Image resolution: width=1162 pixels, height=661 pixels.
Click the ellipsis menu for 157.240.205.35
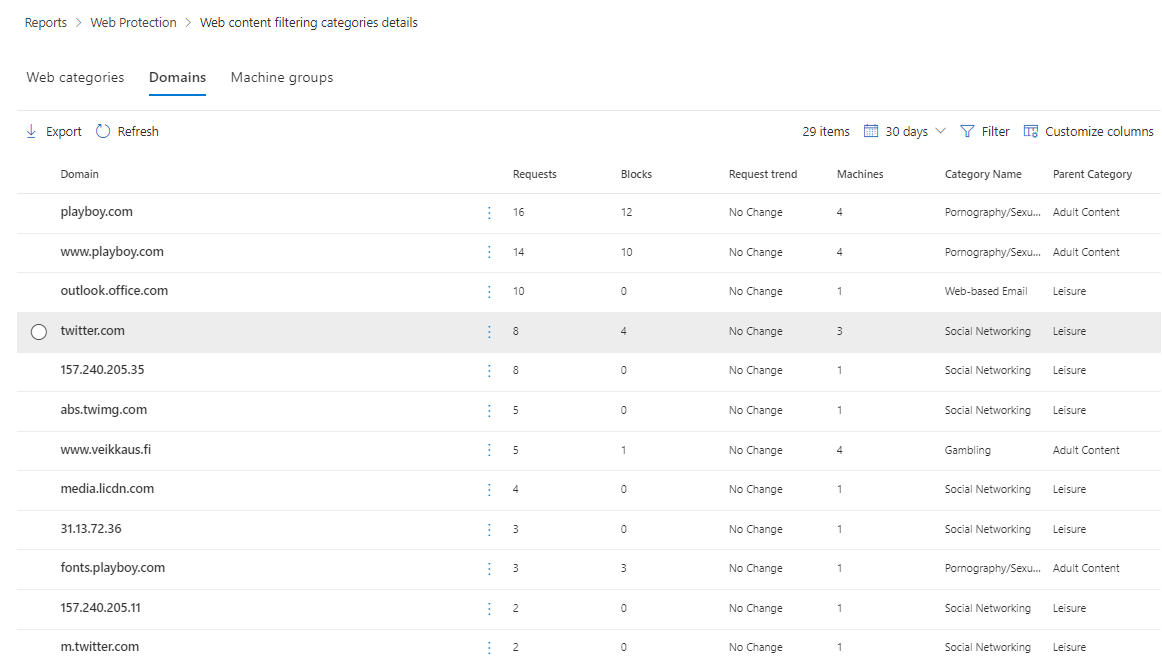(x=489, y=370)
